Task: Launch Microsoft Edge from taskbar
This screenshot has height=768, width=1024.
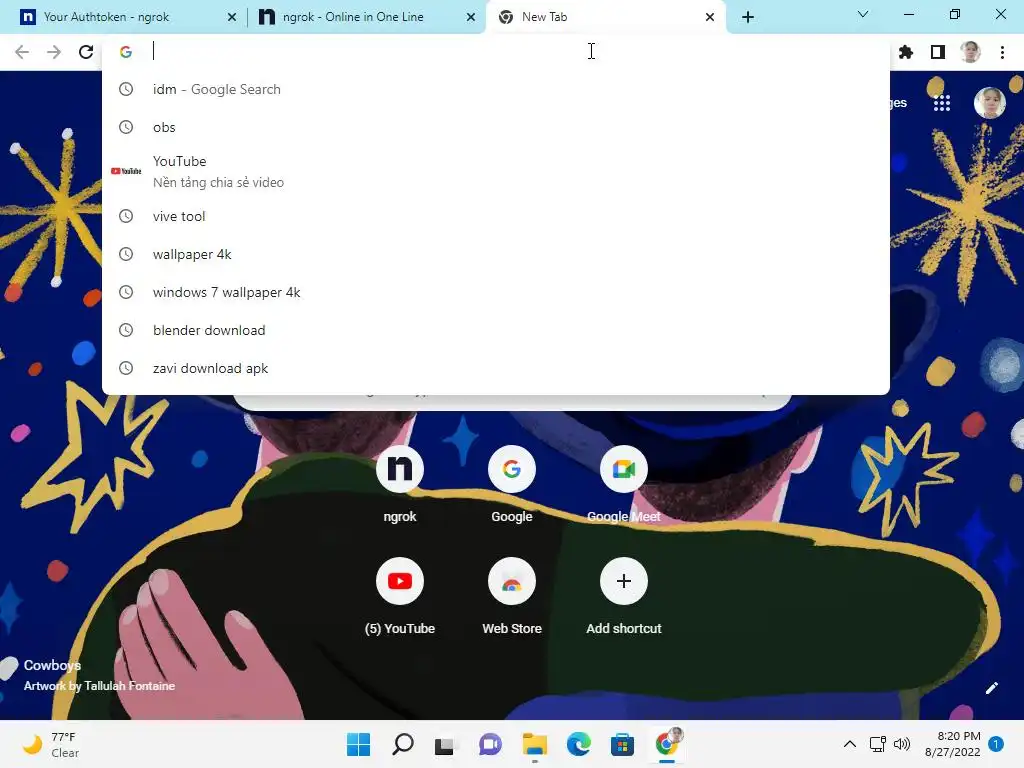Action: point(579,744)
